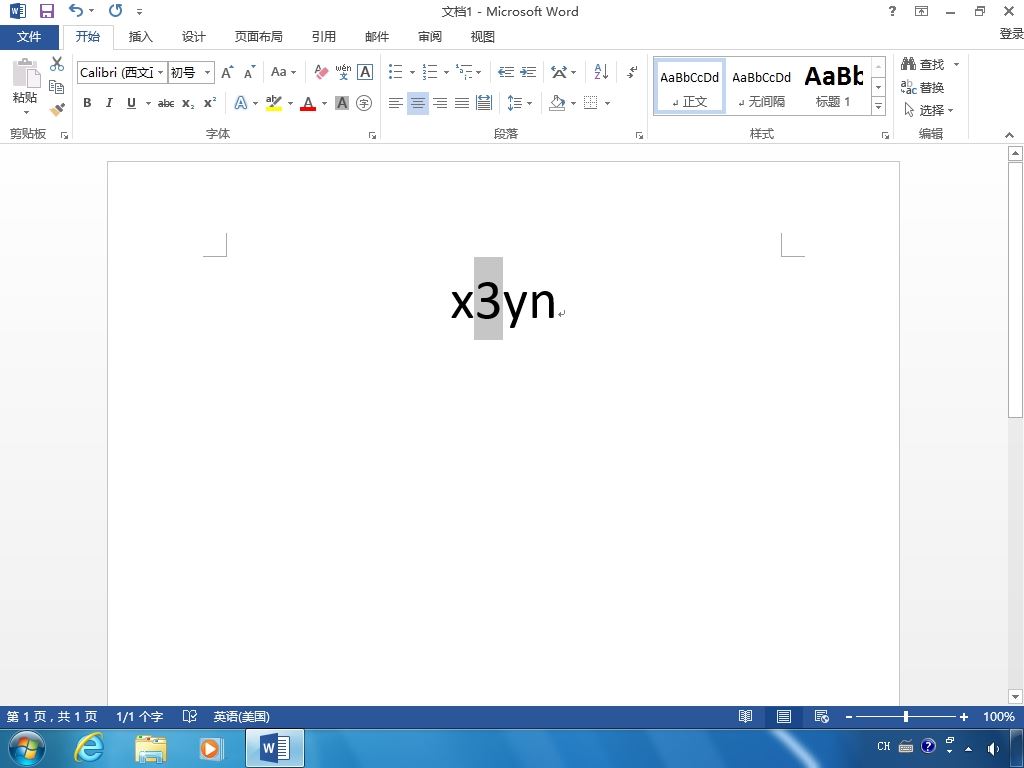Increase font size with the grow font icon
The image size is (1024, 768).
pyautogui.click(x=227, y=72)
